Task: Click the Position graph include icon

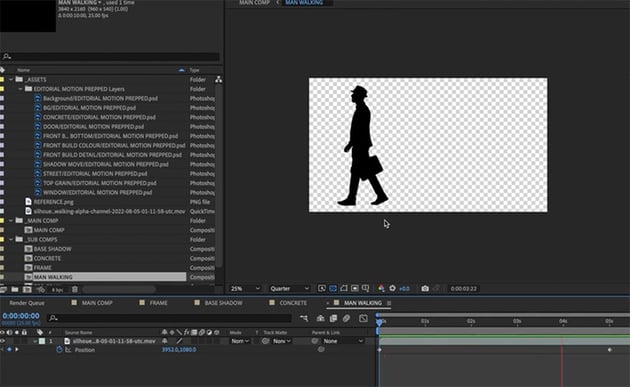Action: (x=68, y=350)
